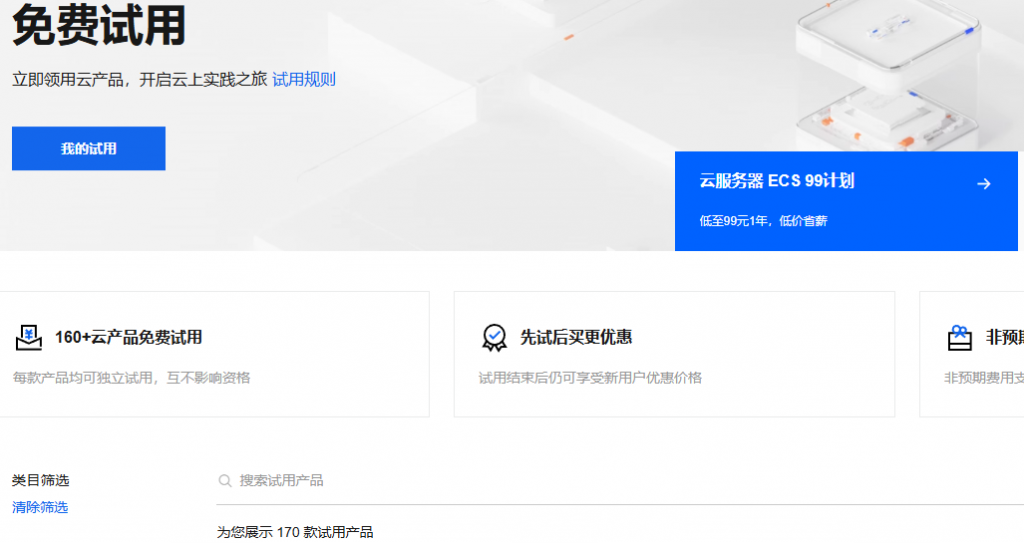The width and height of the screenshot is (1024, 543).
Task: Click the magnifier search icon
Action: tap(225, 481)
